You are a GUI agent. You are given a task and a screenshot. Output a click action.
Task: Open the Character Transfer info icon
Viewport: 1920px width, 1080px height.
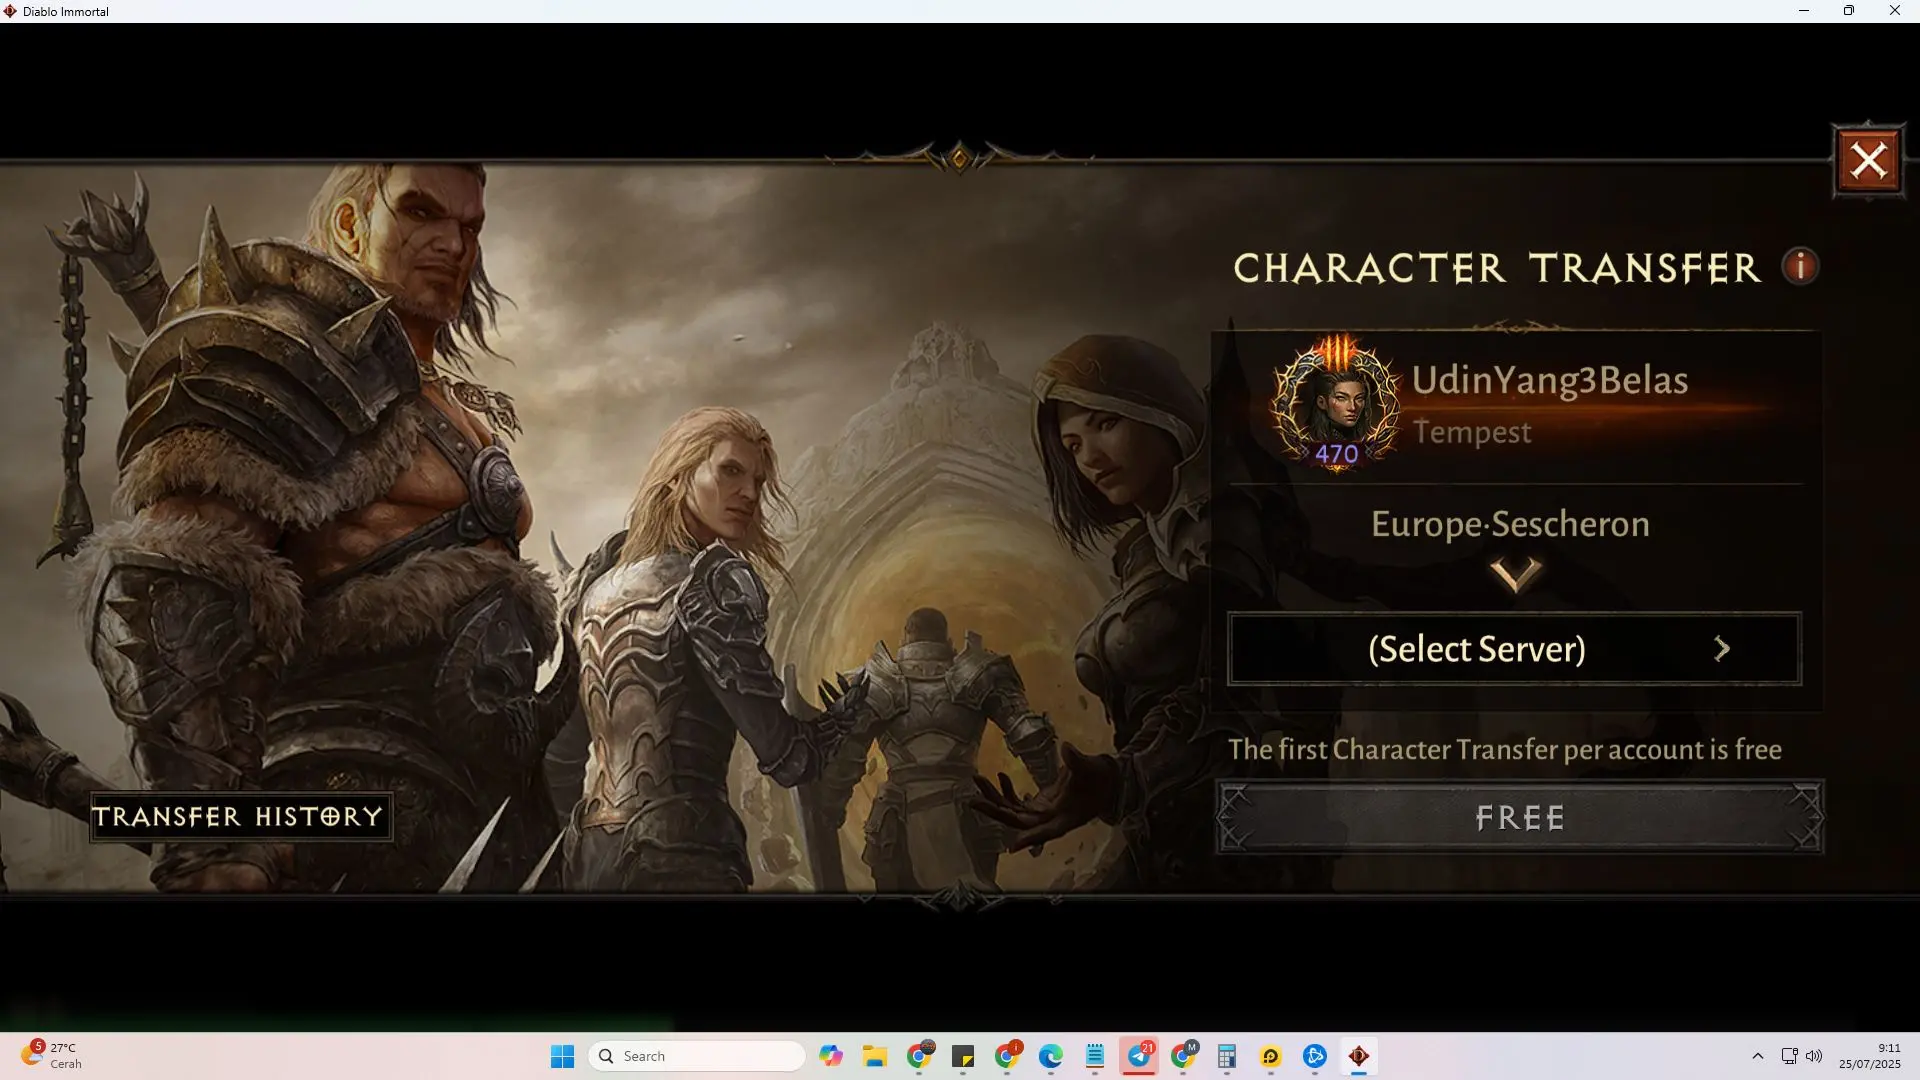click(x=1800, y=266)
